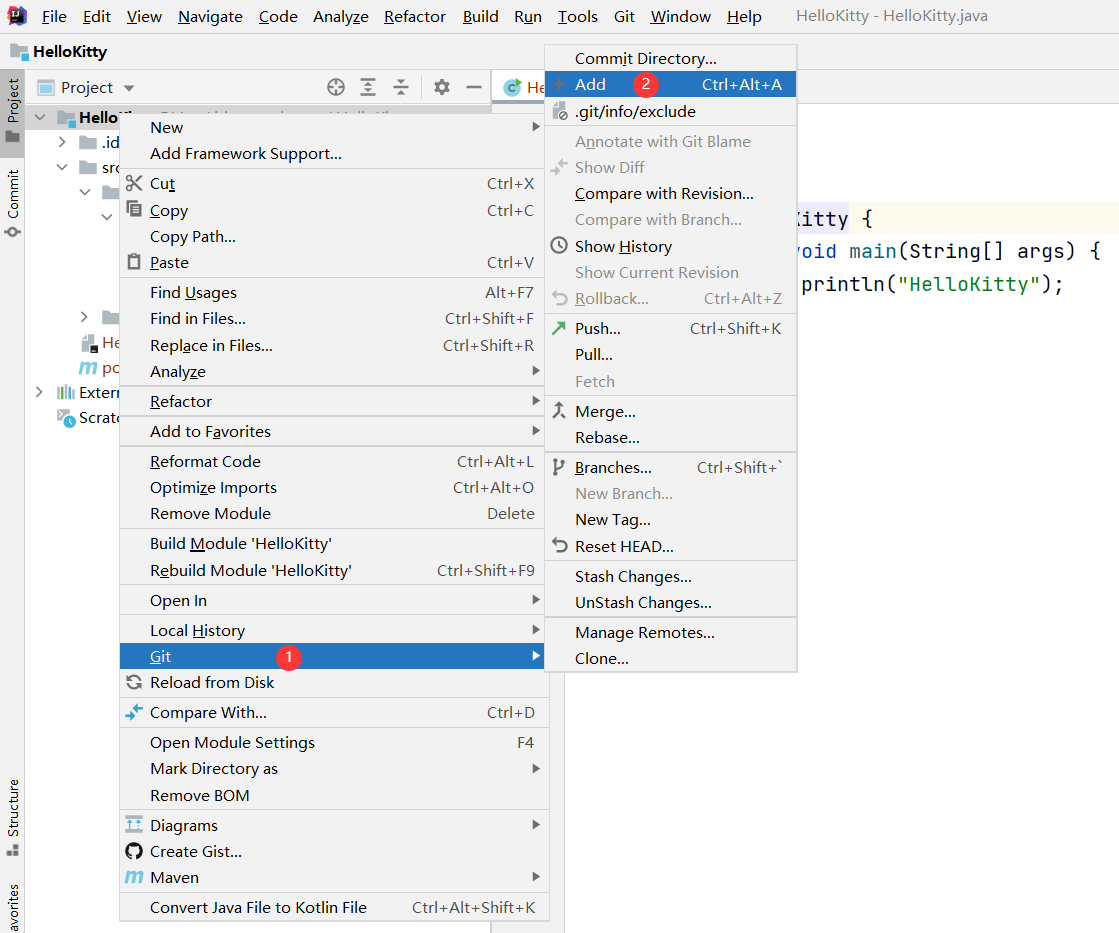Open the Commit tool window sidebar tab
Screen dimensions: 1119x933
tap(13, 203)
